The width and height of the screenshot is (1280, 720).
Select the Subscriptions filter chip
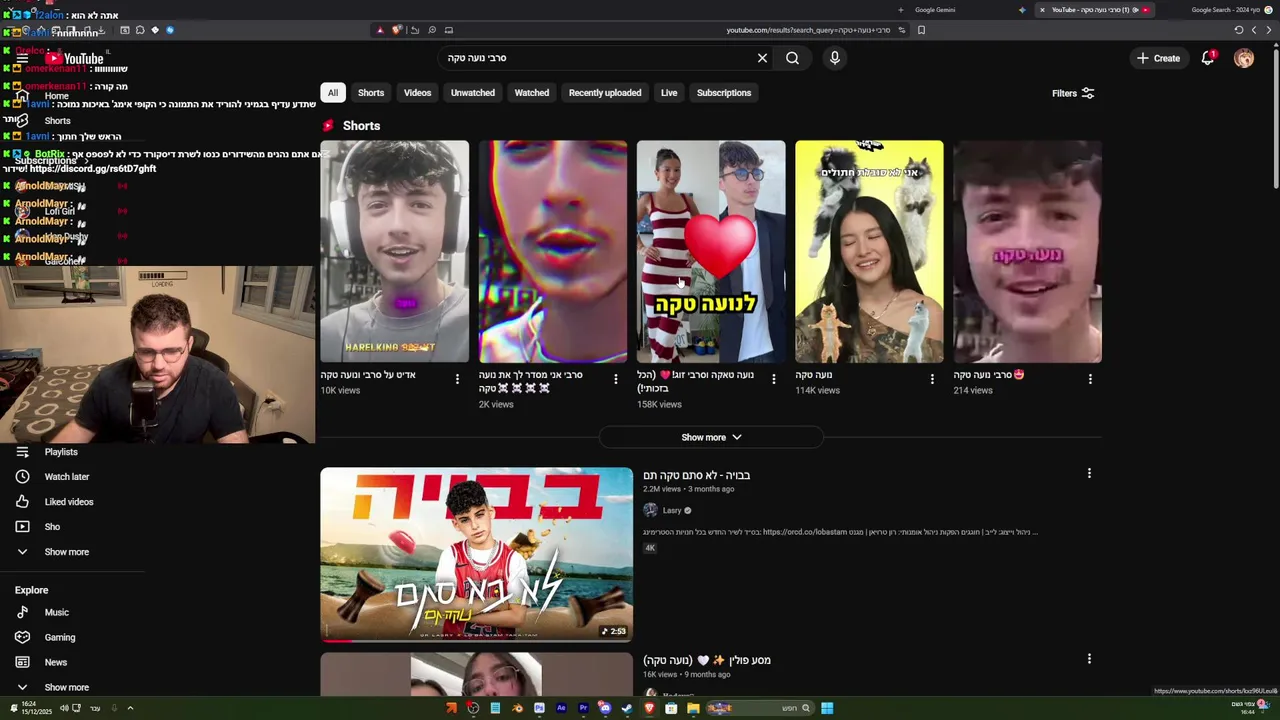coord(724,93)
